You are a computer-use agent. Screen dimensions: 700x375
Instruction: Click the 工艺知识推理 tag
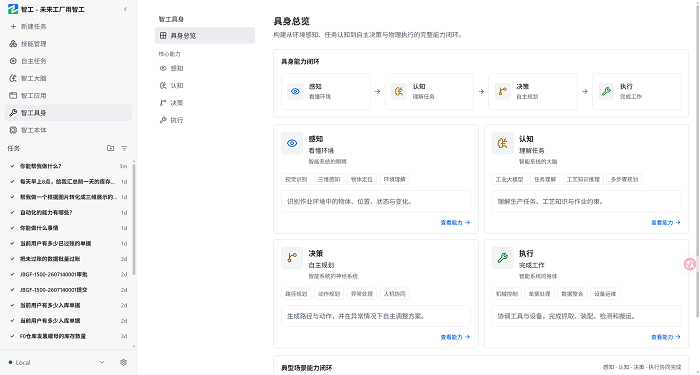(583, 179)
